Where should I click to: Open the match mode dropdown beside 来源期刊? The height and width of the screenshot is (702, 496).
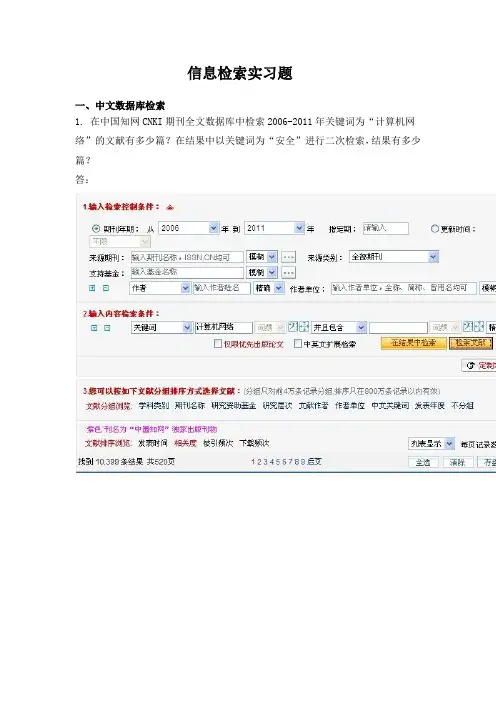[262, 257]
